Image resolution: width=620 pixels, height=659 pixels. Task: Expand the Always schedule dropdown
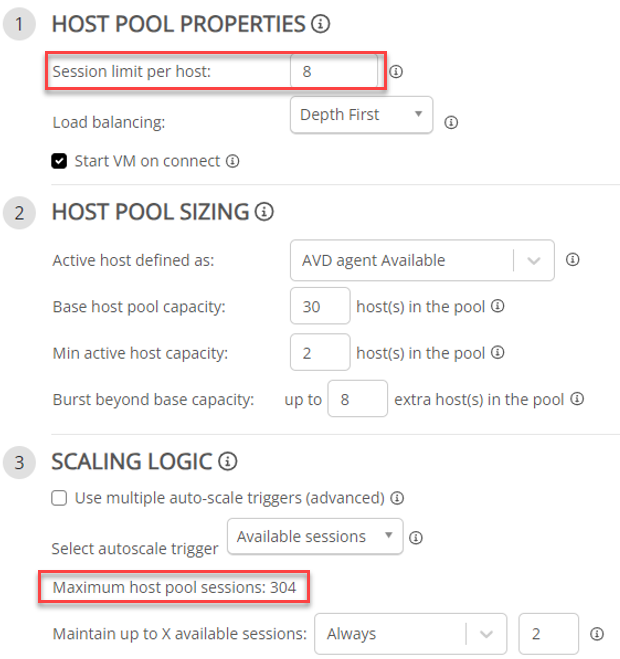pos(411,633)
